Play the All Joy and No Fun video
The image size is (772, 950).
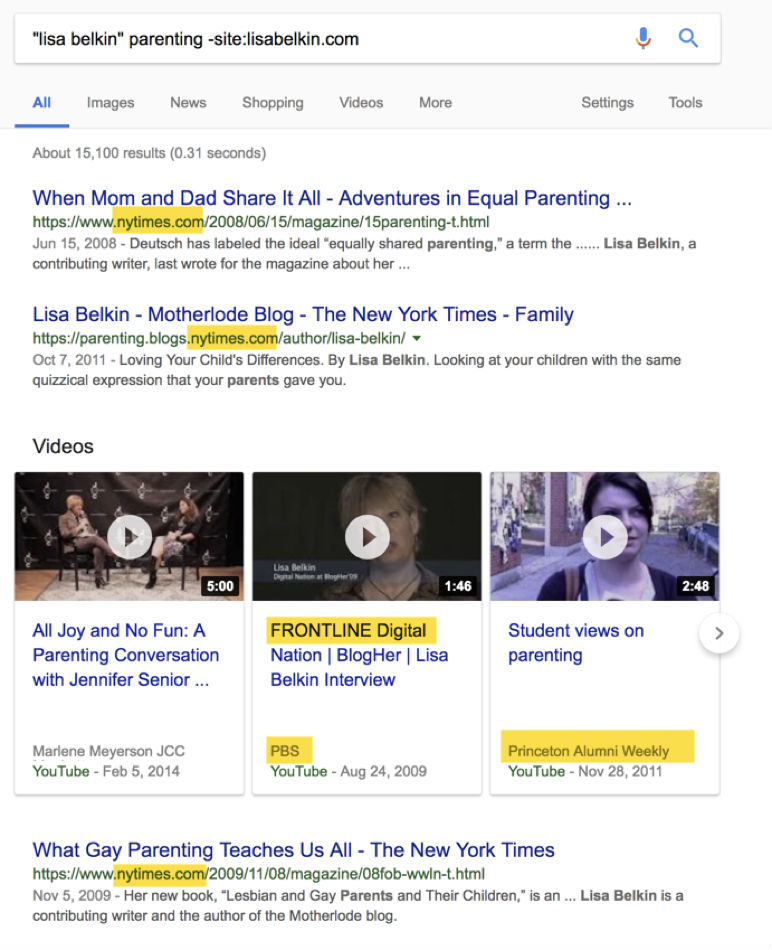(x=129, y=537)
